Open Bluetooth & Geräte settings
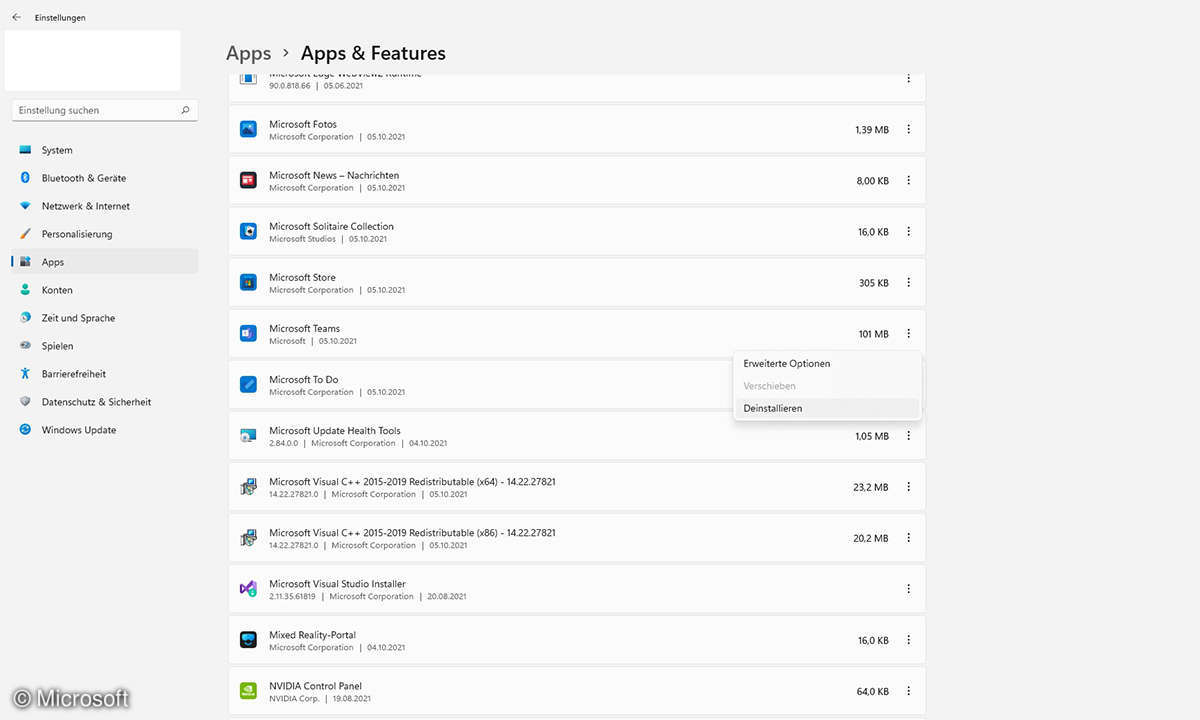This screenshot has width=1200, height=720. pyautogui.click(x=105, y=178)
